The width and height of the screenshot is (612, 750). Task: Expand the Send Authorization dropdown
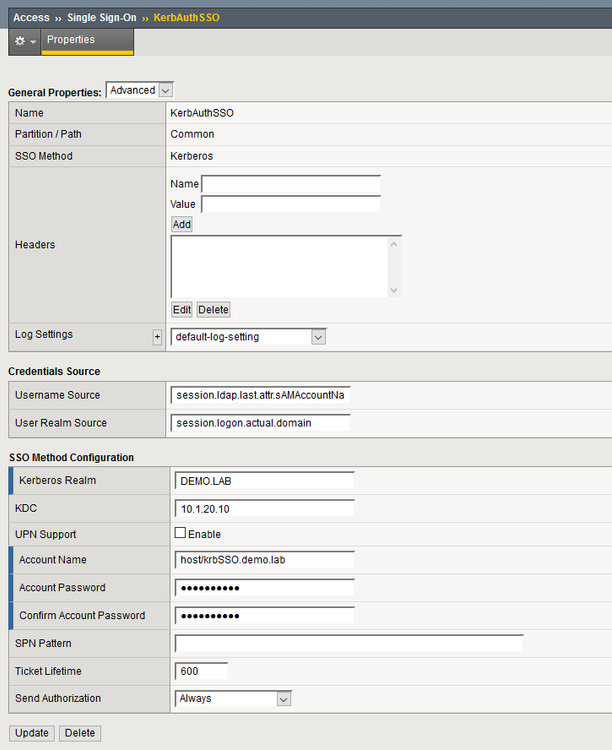point(232,699)
